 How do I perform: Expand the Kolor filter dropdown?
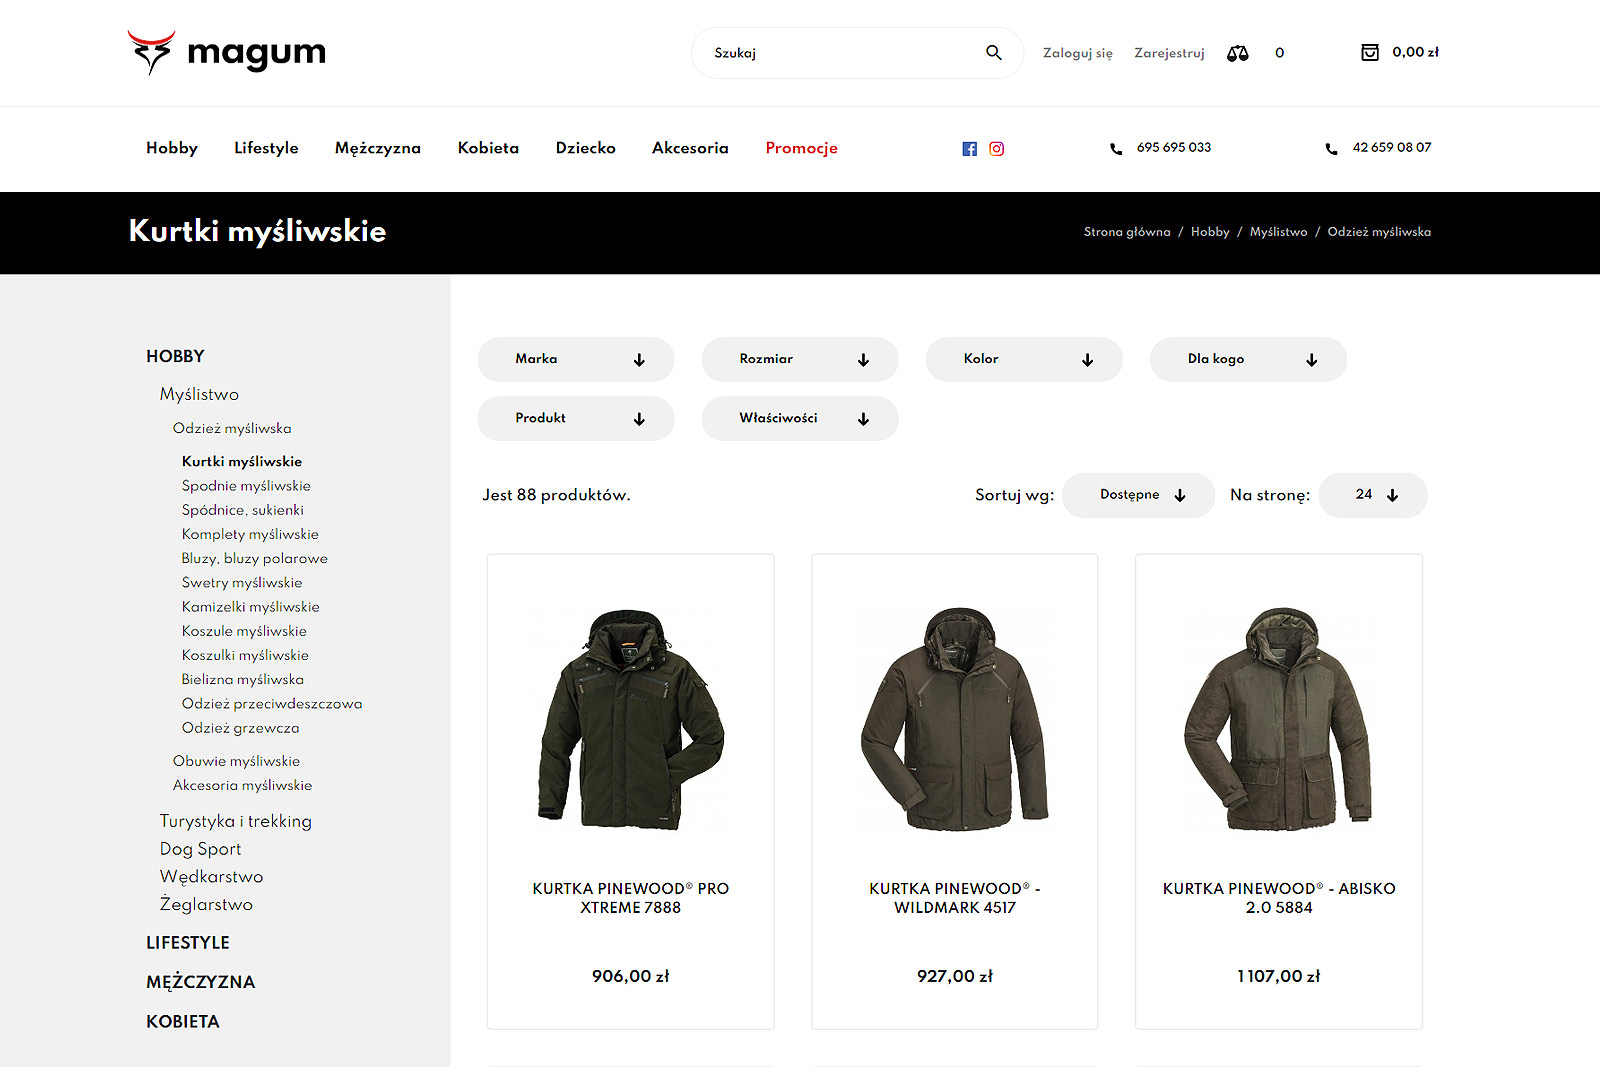(1024, 359)
